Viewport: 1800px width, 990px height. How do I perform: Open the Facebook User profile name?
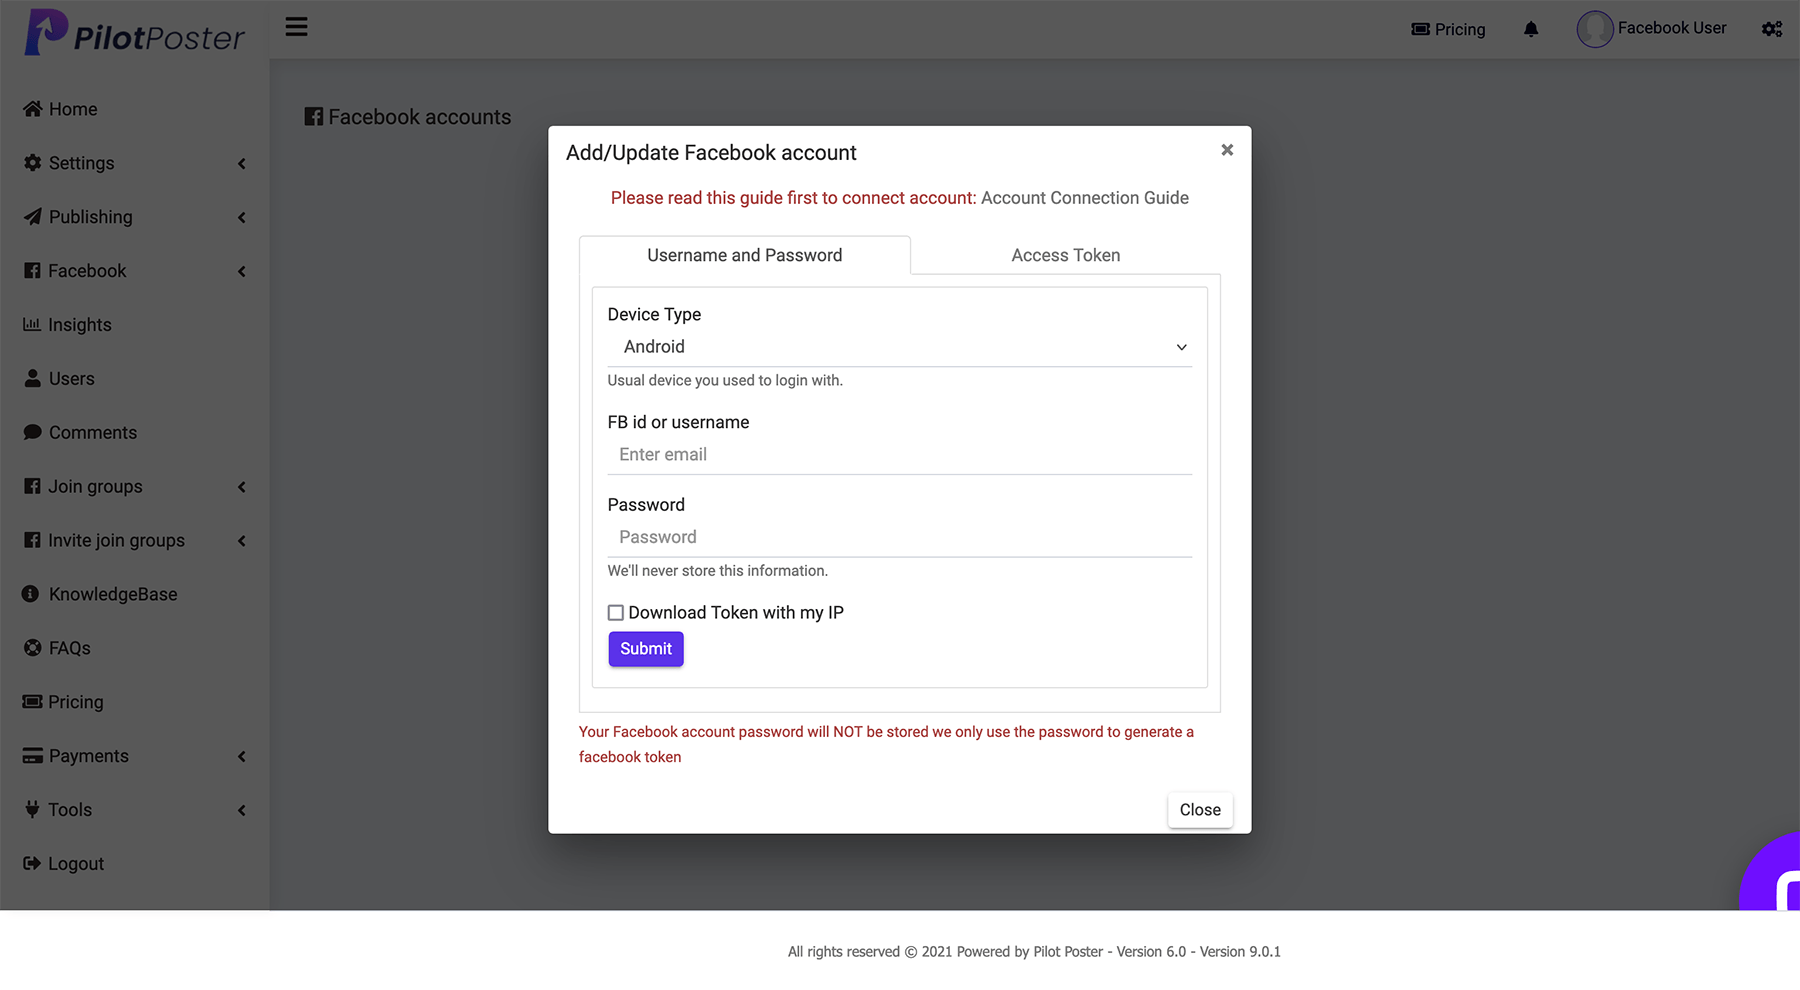(1672, 28)
